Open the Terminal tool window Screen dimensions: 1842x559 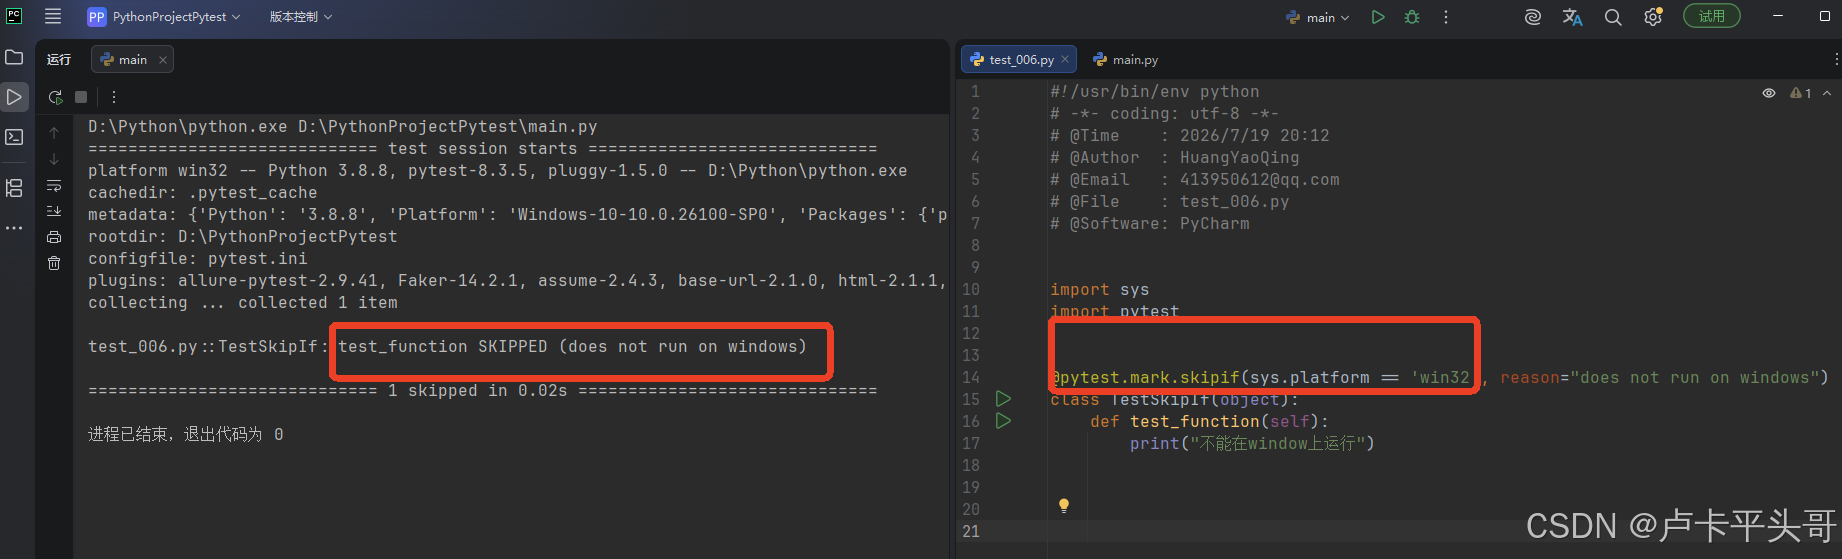[14, 137]
